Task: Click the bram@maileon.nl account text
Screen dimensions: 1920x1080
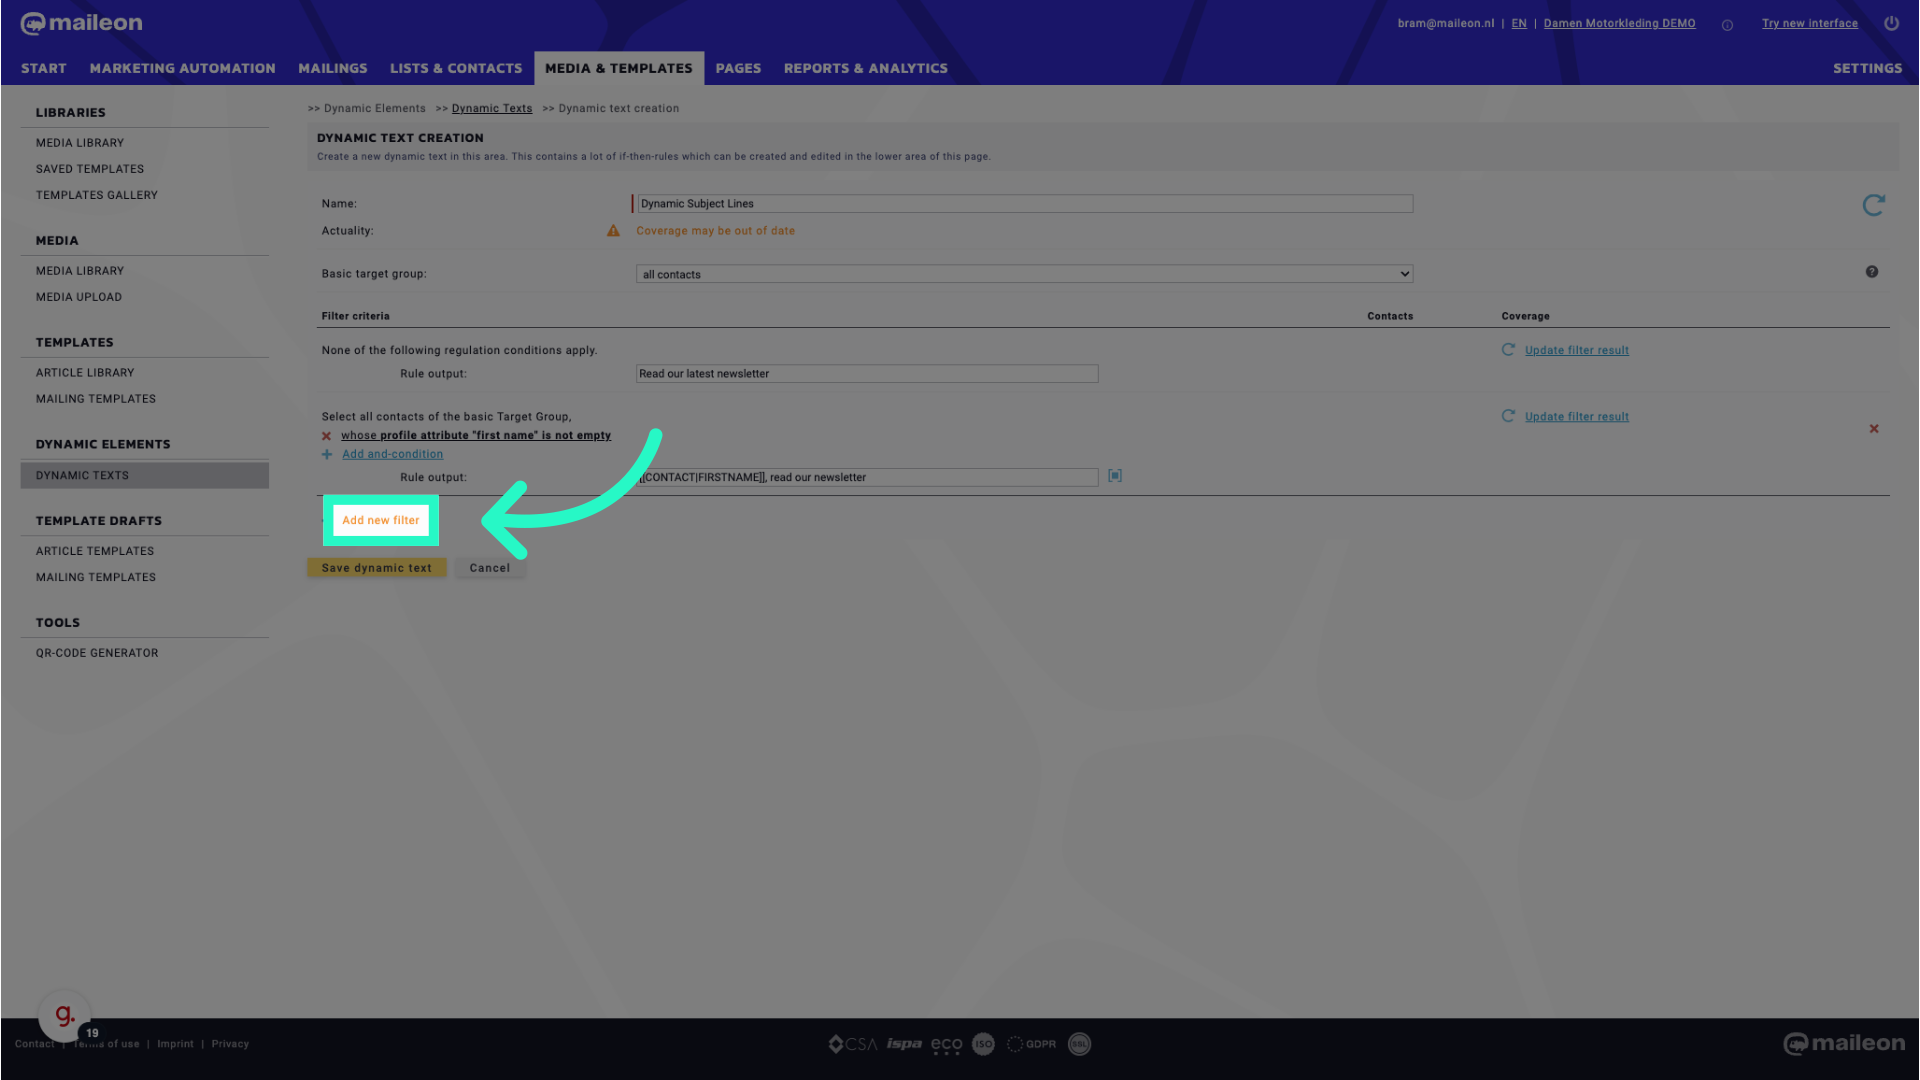Action: point(1446,23)
